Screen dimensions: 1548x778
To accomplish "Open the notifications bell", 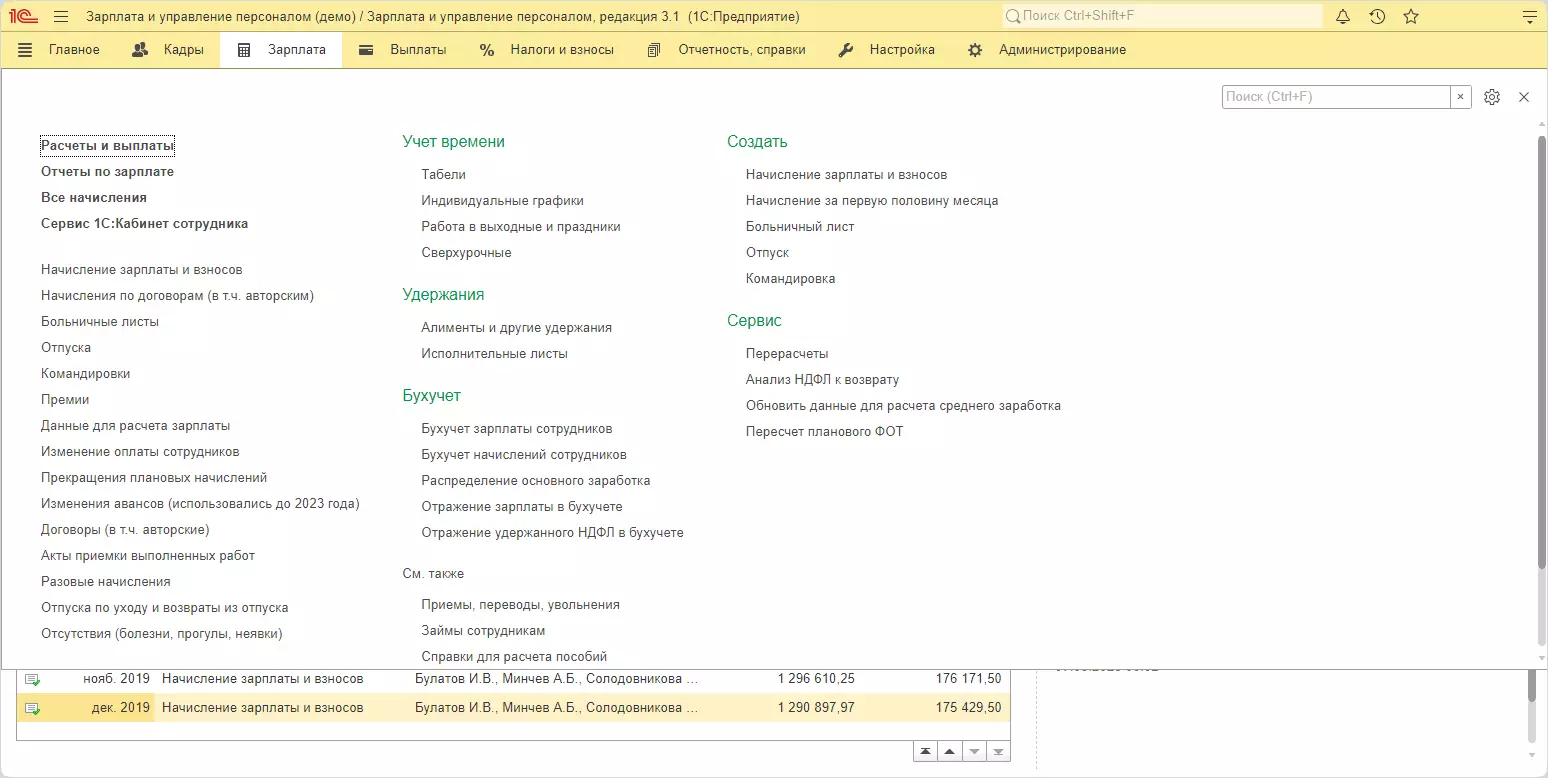I will point(1343,17).
